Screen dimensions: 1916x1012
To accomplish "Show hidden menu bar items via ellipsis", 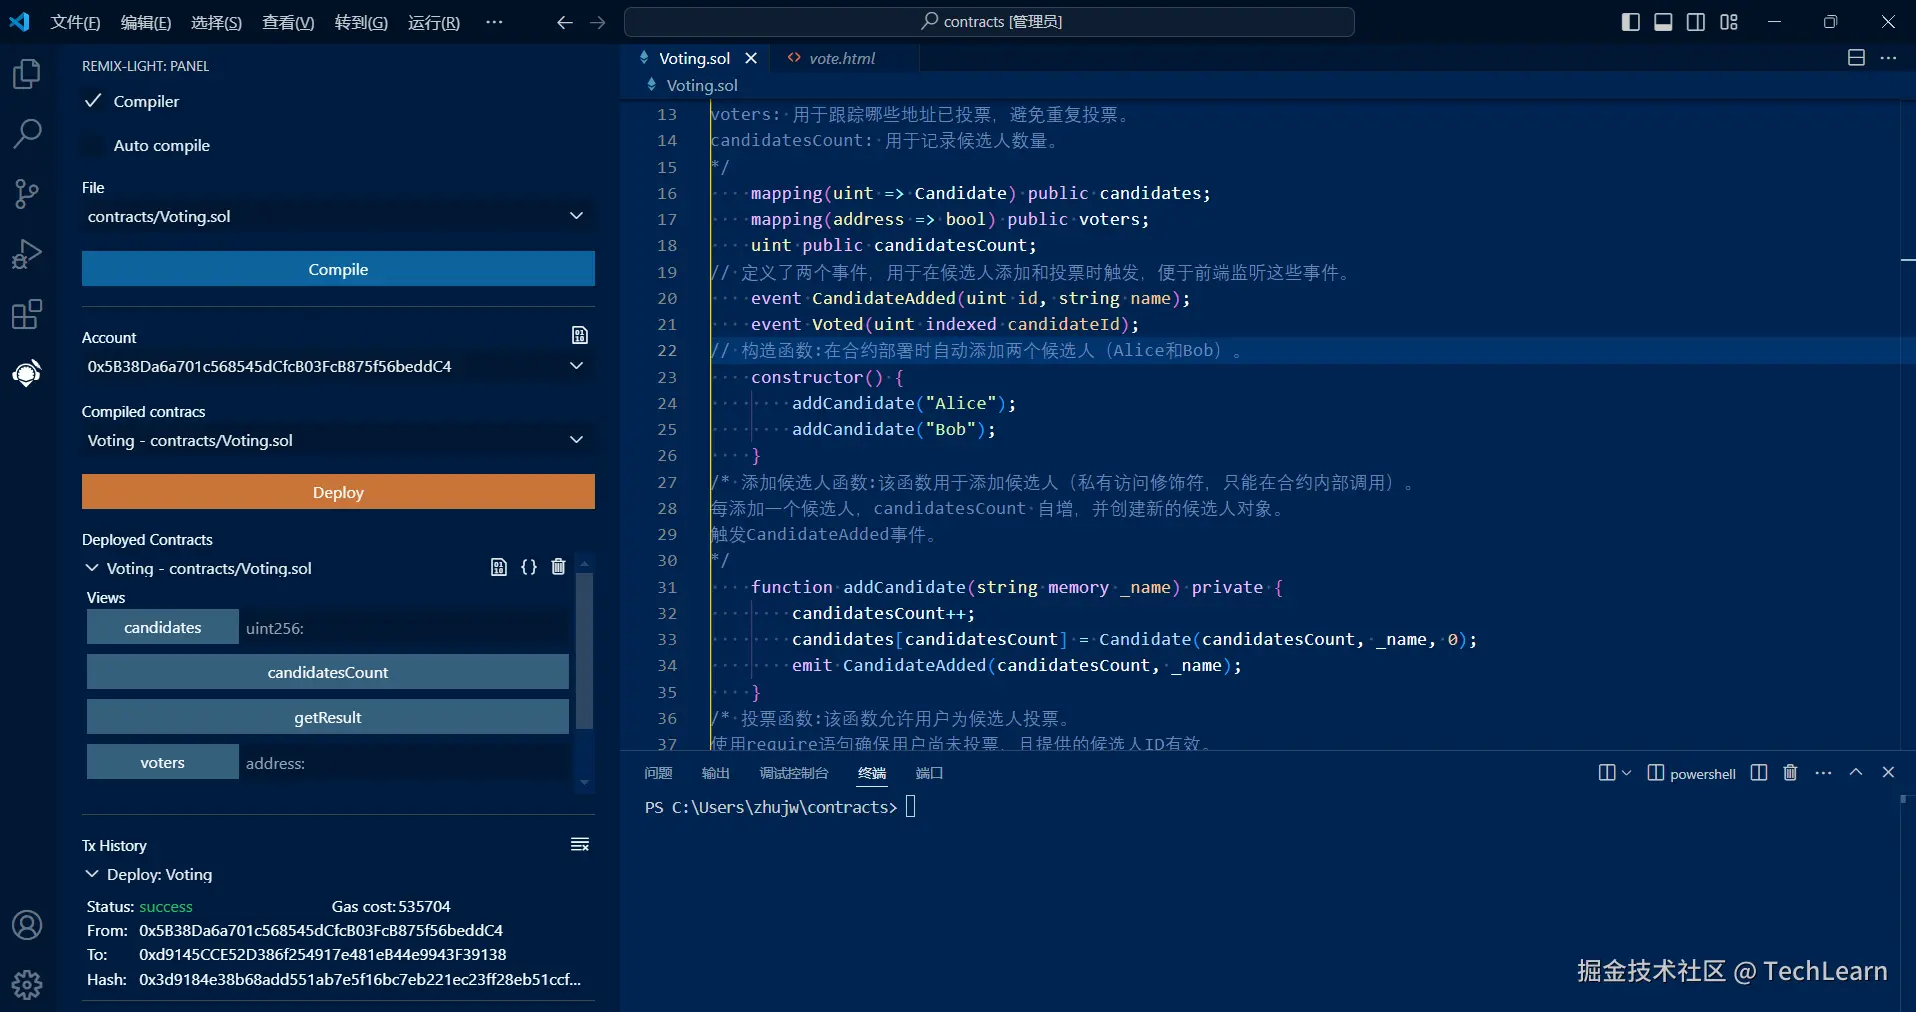I will click(494, 22).
